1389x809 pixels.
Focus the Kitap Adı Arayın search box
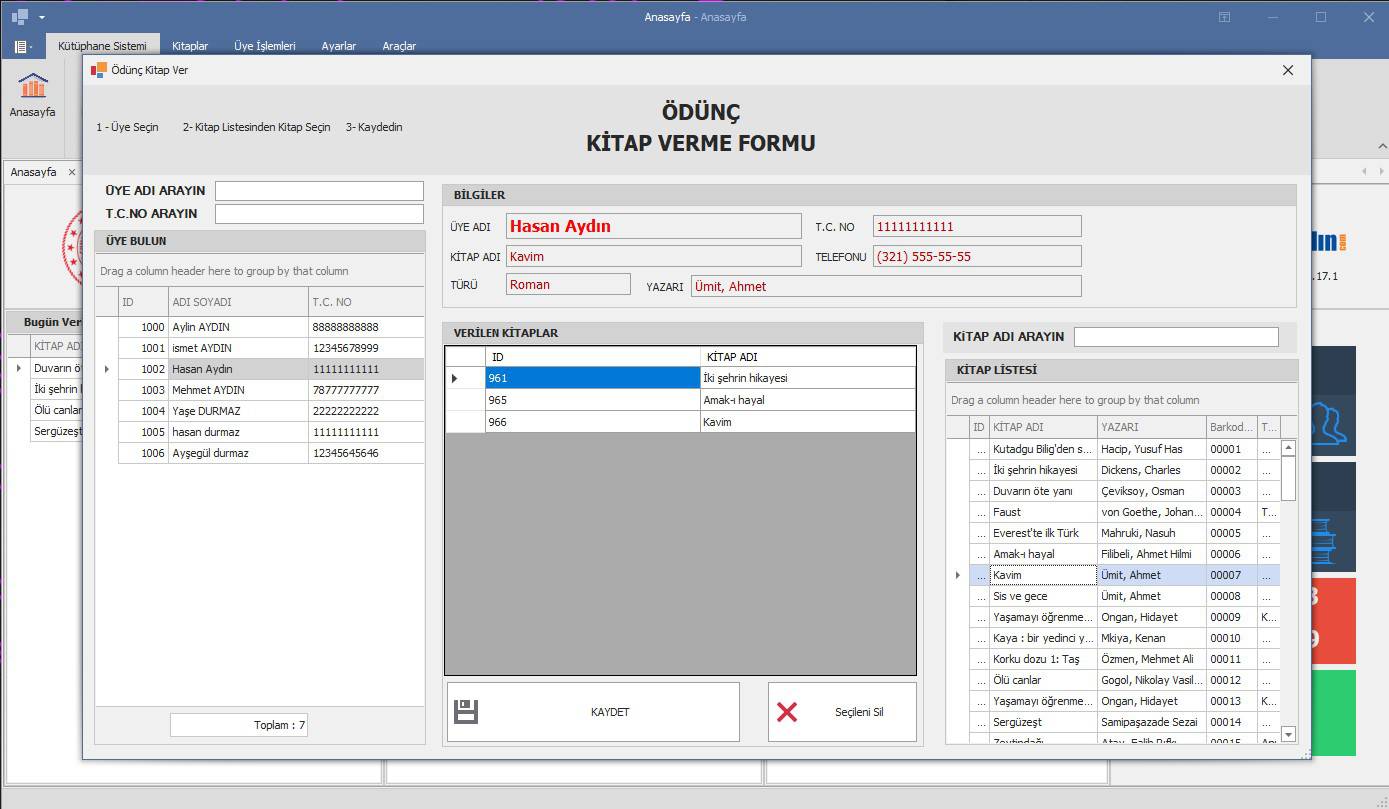1175,337
